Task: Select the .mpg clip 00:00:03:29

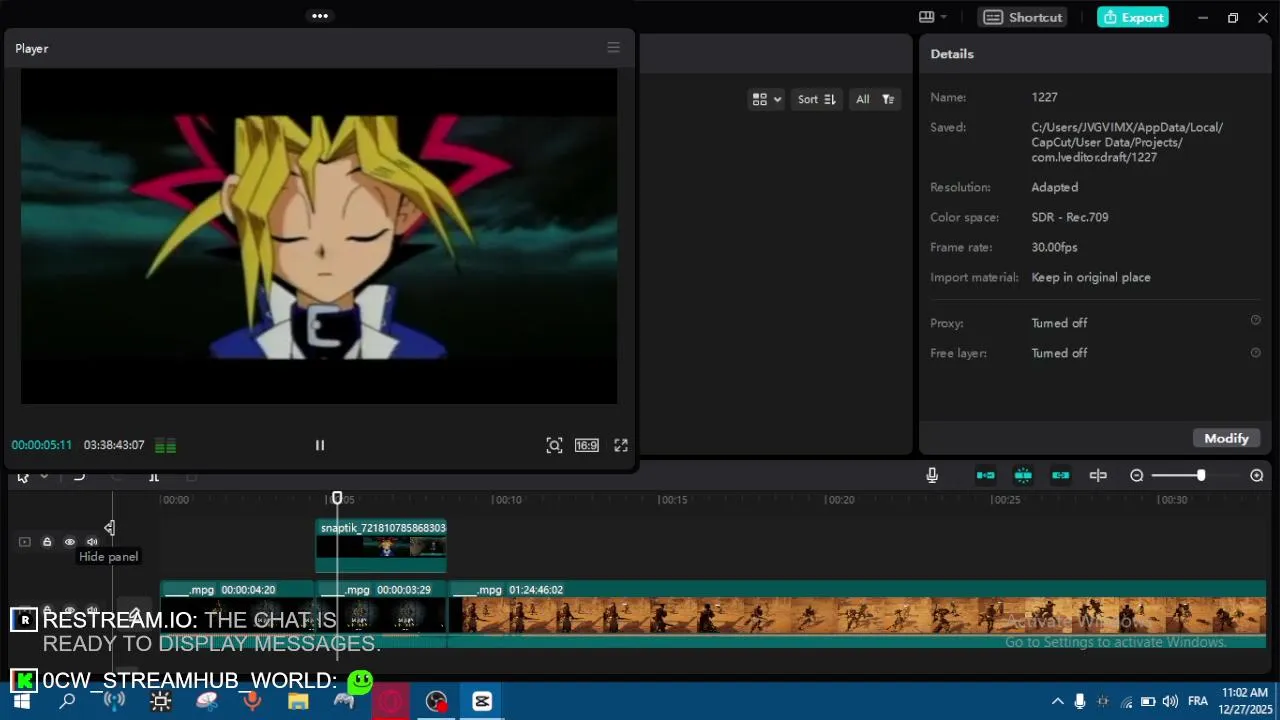Action: [381, 614]
